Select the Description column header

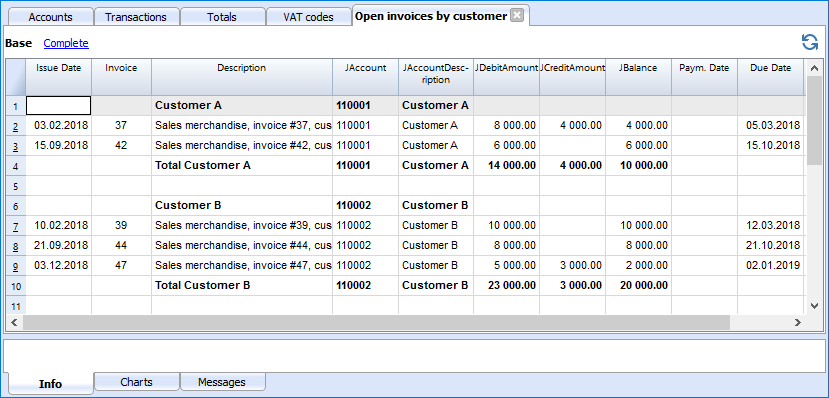point(242,77)
